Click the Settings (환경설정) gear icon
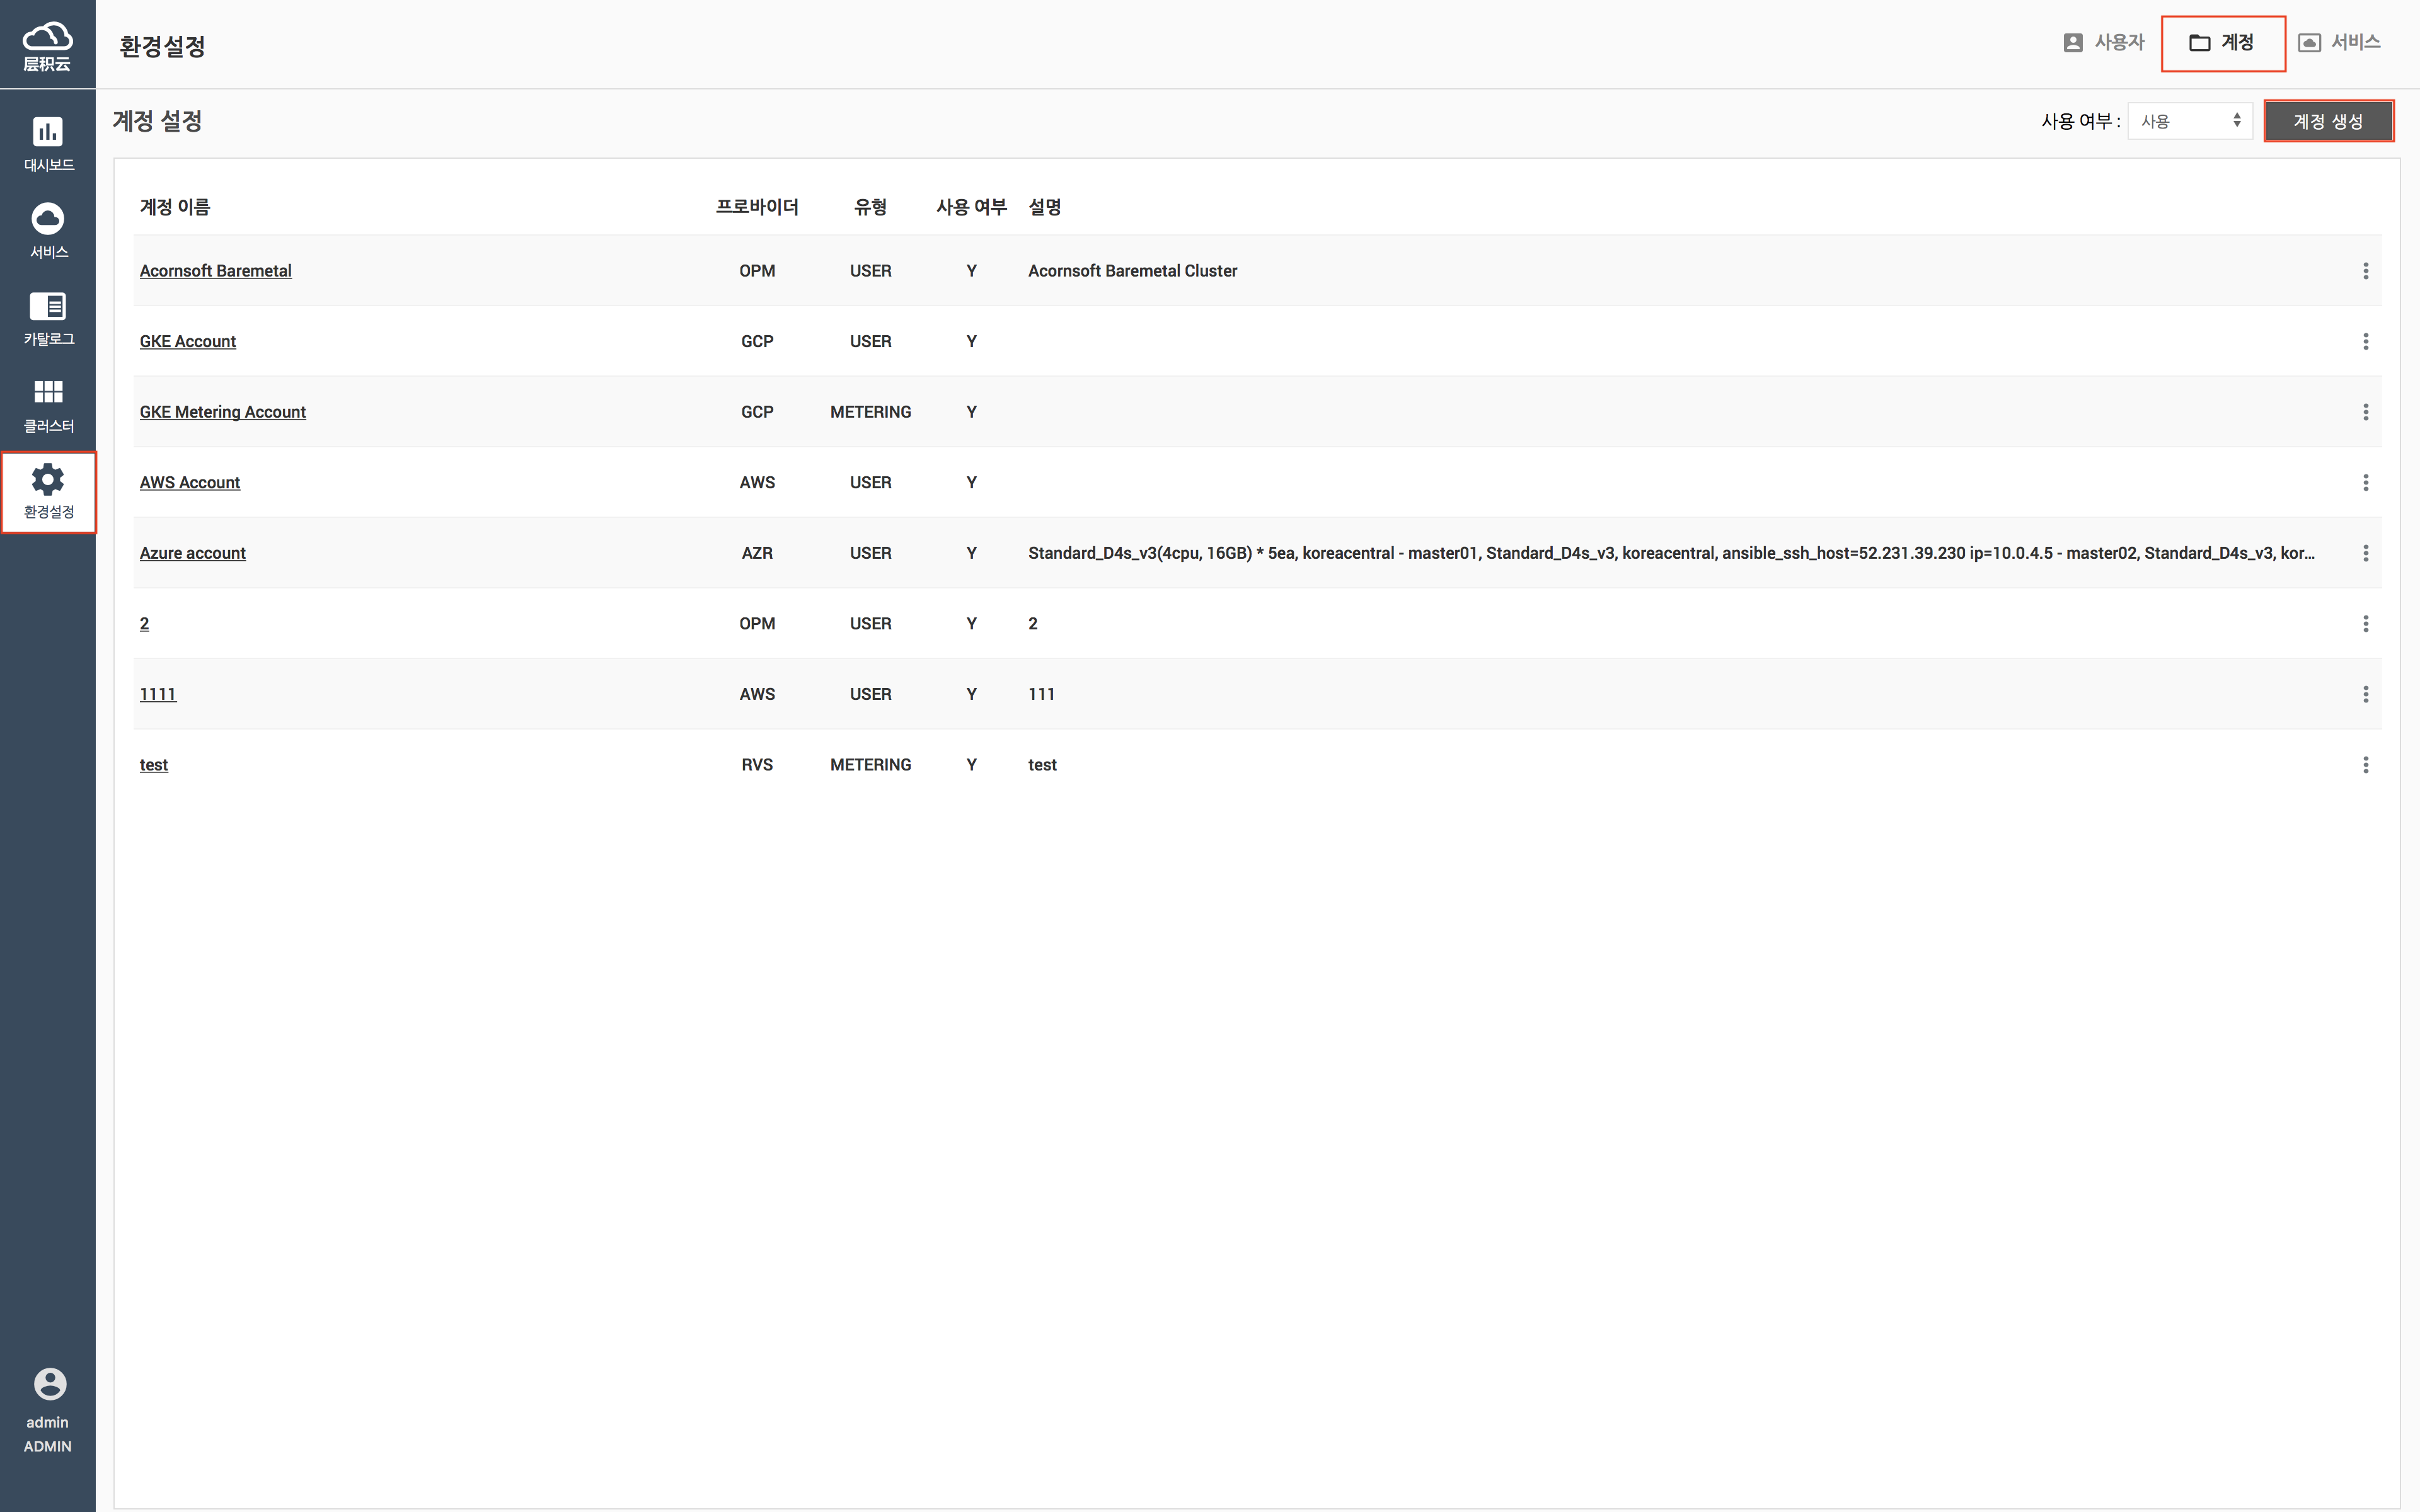Image resolution: width=2420 pixels, height=1512 pixels. coord(48,480)
